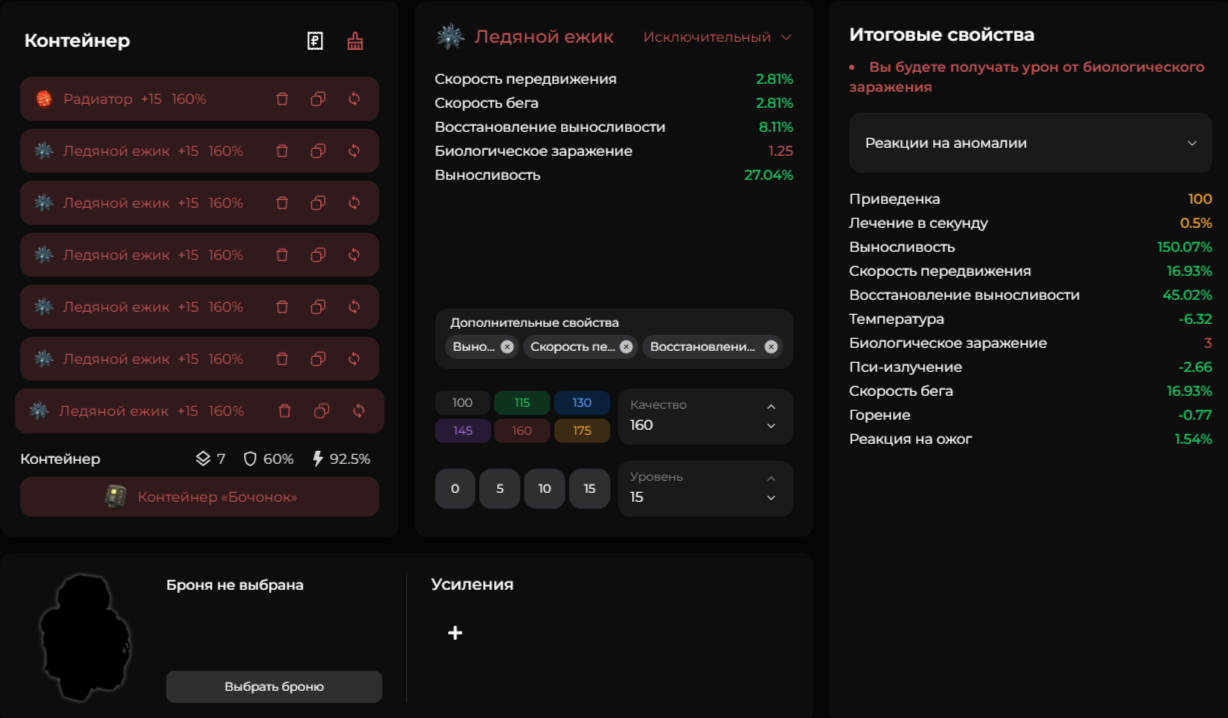Select the Радиатор artifact row

coord(150,99)
